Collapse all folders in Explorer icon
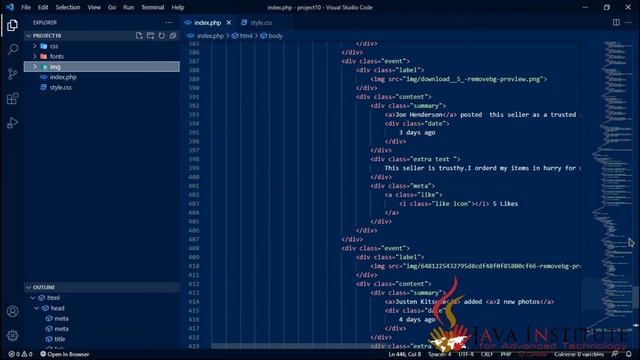Image resolution: width=640 pixels, height=360 pixels. pyautogui.click(x=173, y=36)
